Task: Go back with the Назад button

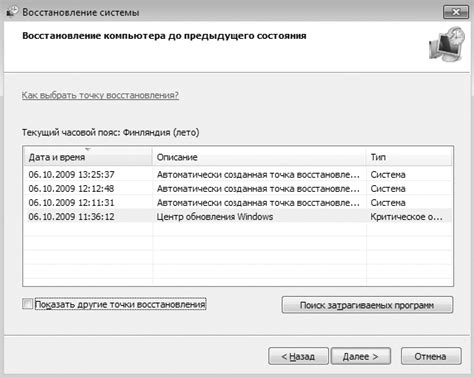Action: click(x=298, y=356)
